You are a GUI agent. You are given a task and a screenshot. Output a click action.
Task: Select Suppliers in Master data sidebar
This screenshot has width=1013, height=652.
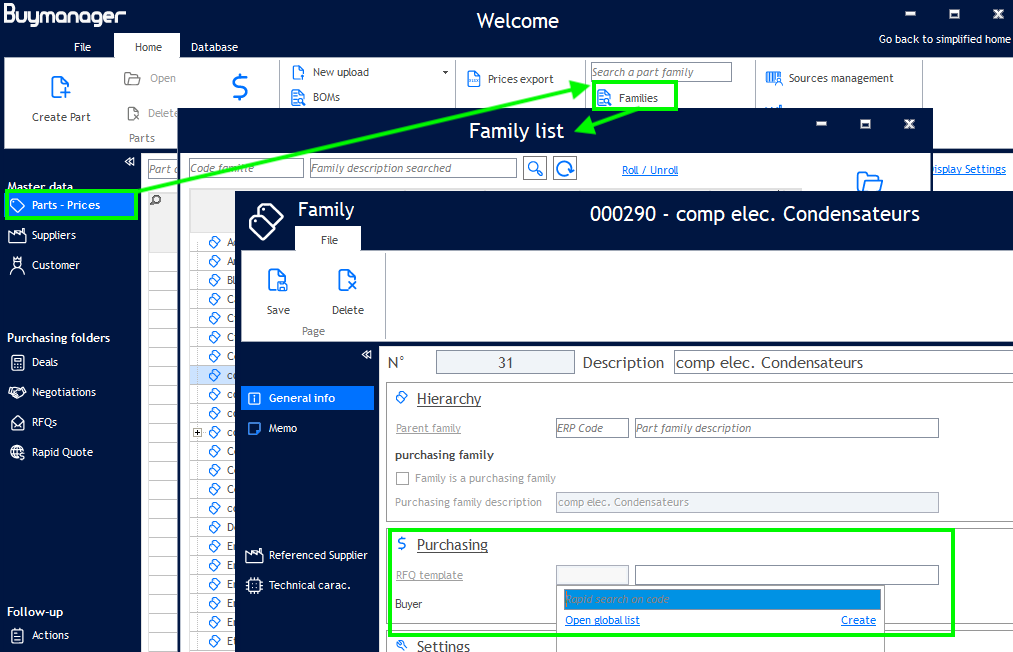pyautogui.click(x=54, y=235)
